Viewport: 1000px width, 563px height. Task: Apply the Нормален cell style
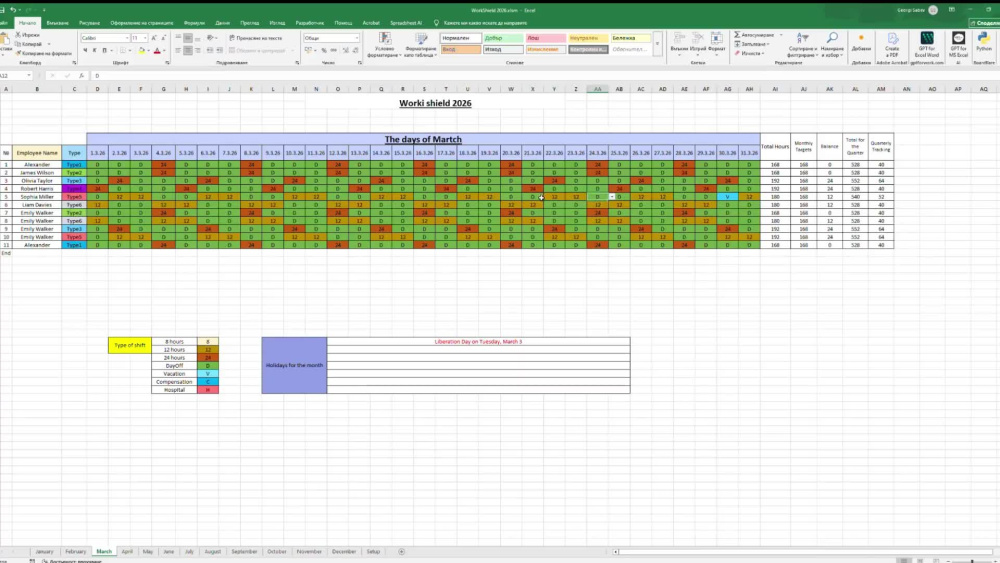460,38
